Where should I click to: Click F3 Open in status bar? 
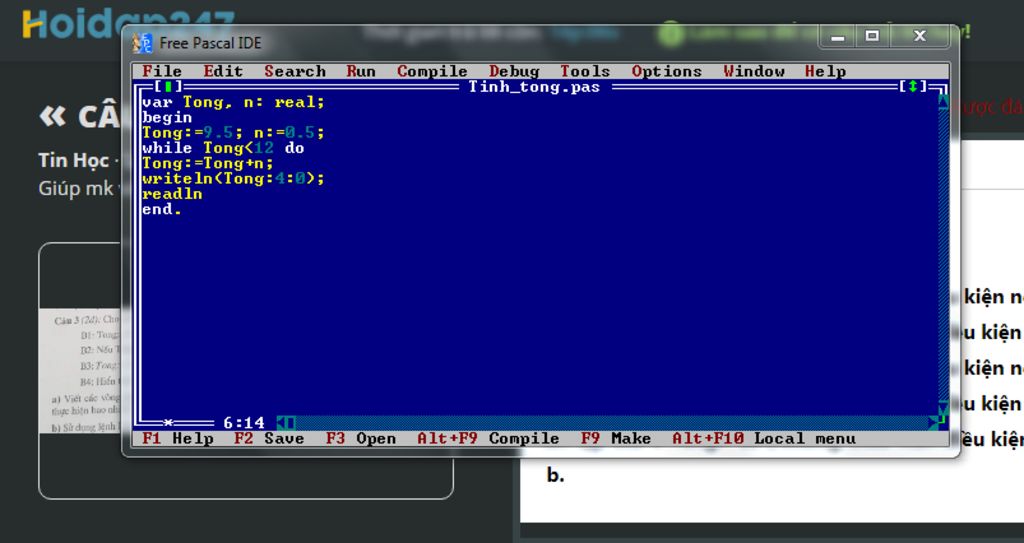[x=361, y=438]
